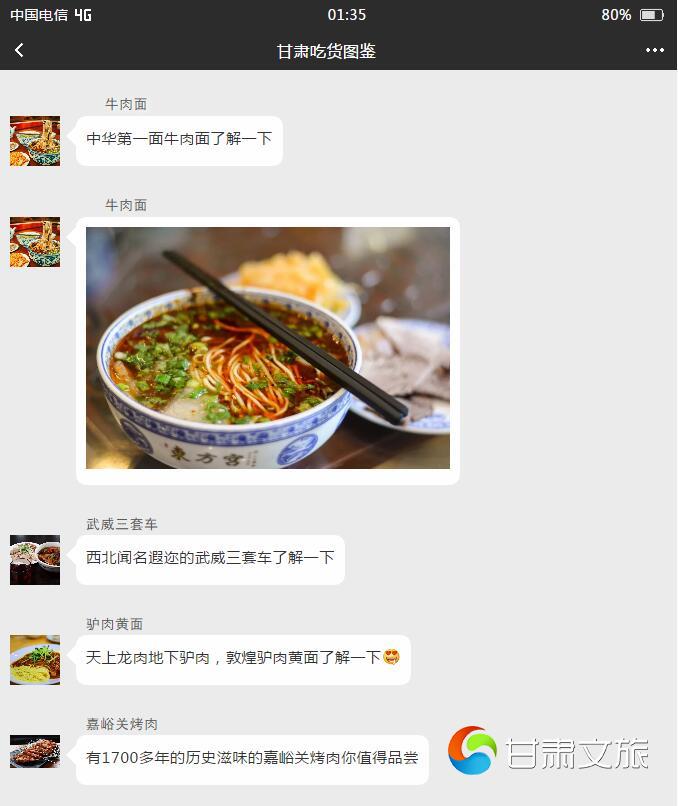Tap the 嘉峪关烤肉 sender name label
Viewport: 678px width, 806px height.
click(122, 724)
